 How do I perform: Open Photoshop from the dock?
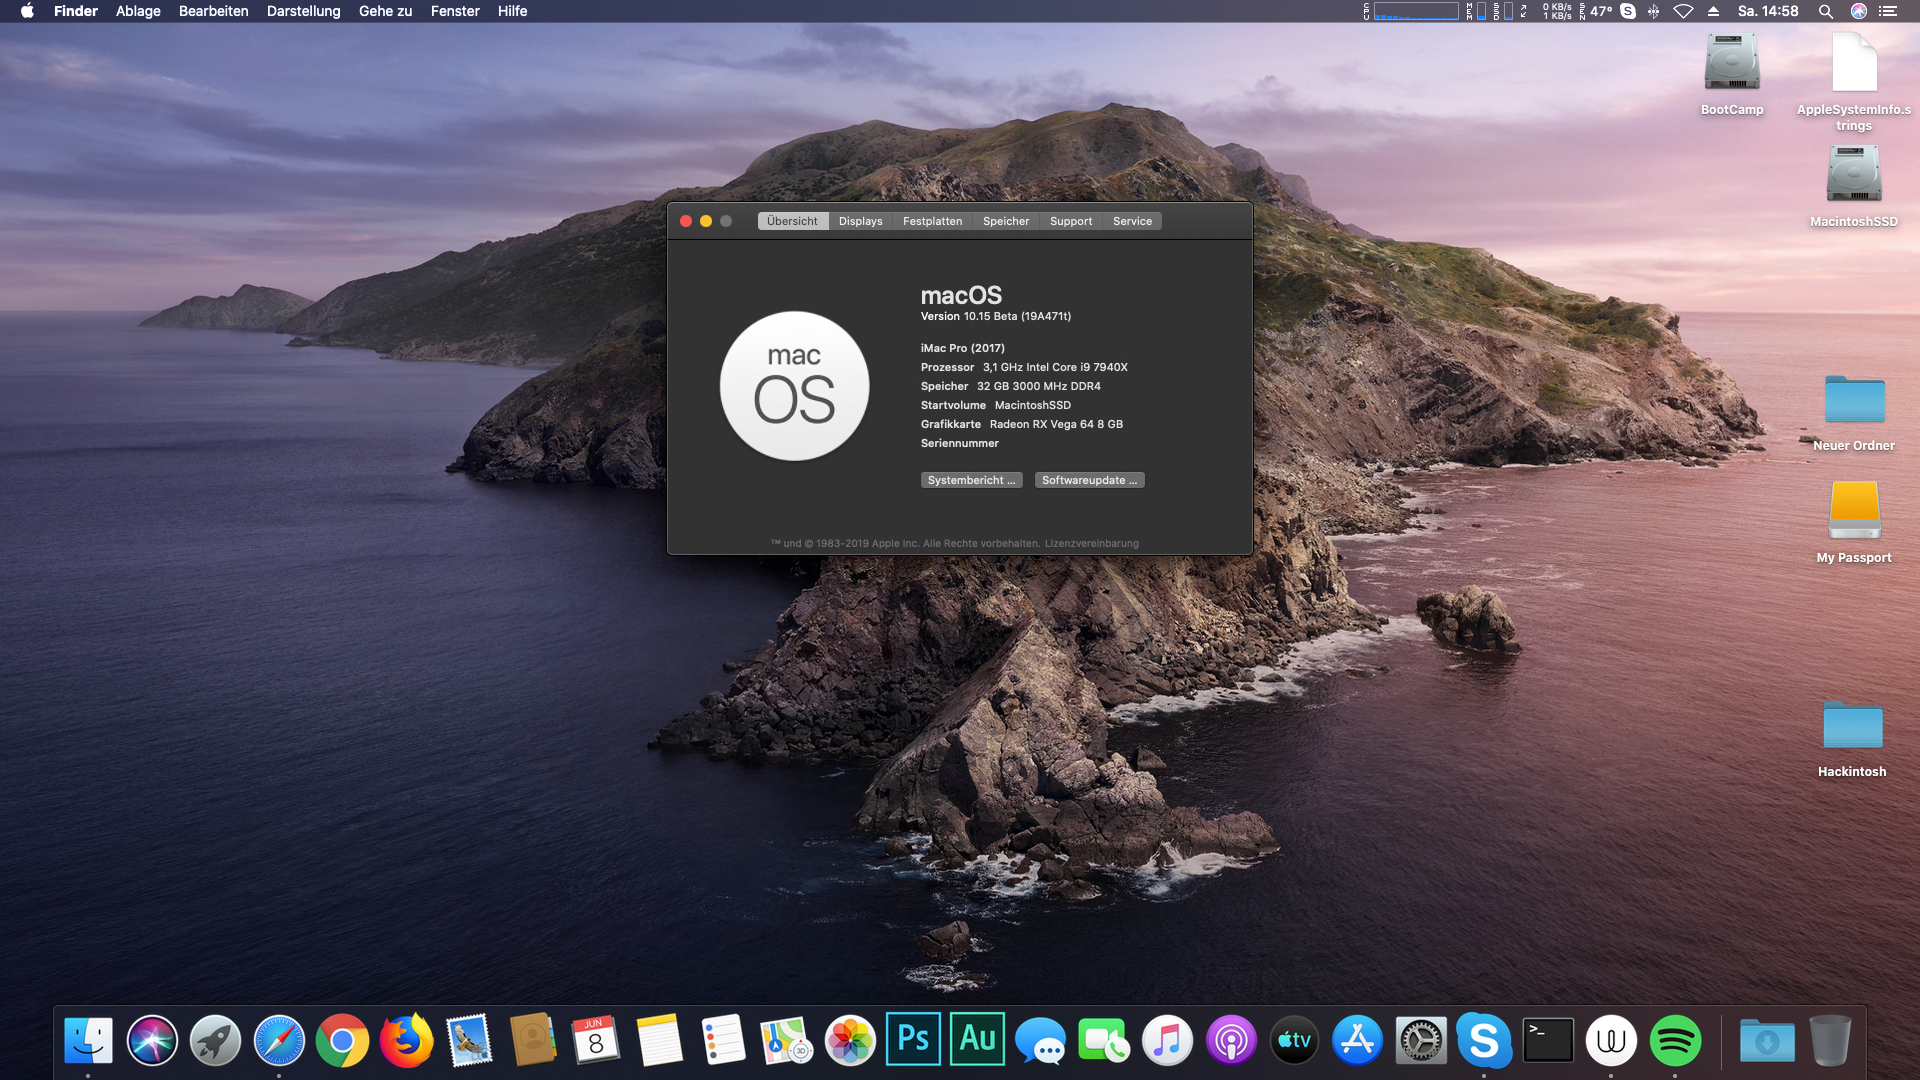click(913, 1040)
